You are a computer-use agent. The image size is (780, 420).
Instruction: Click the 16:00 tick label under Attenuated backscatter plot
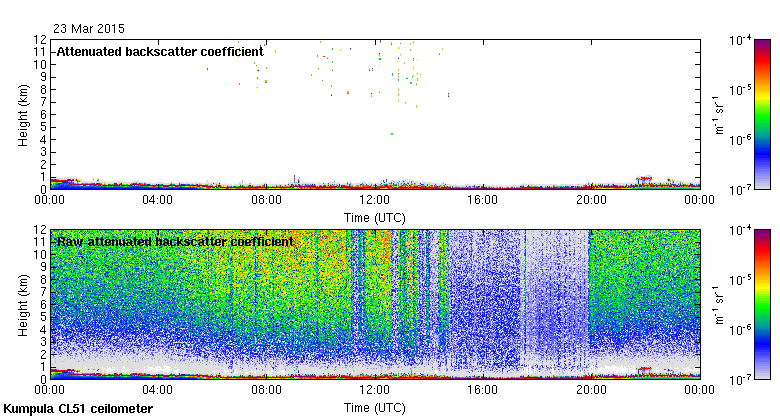click(483, 200)
